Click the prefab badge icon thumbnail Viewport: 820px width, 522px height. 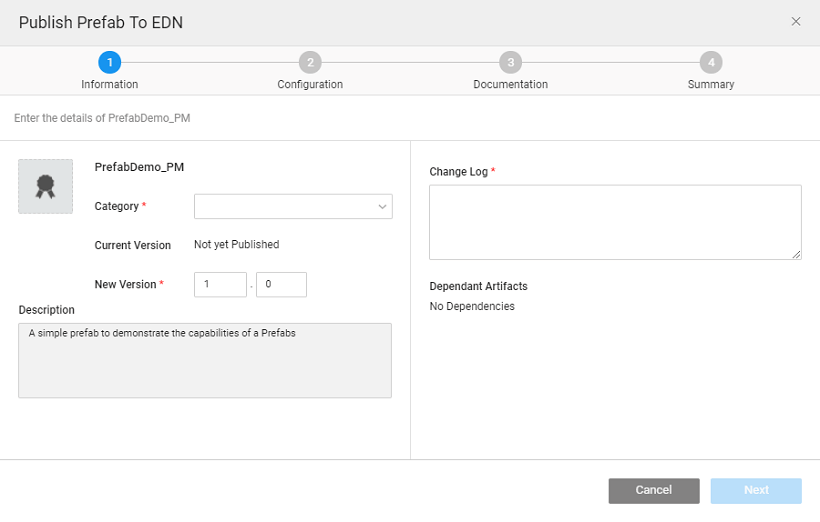[45, 186]
